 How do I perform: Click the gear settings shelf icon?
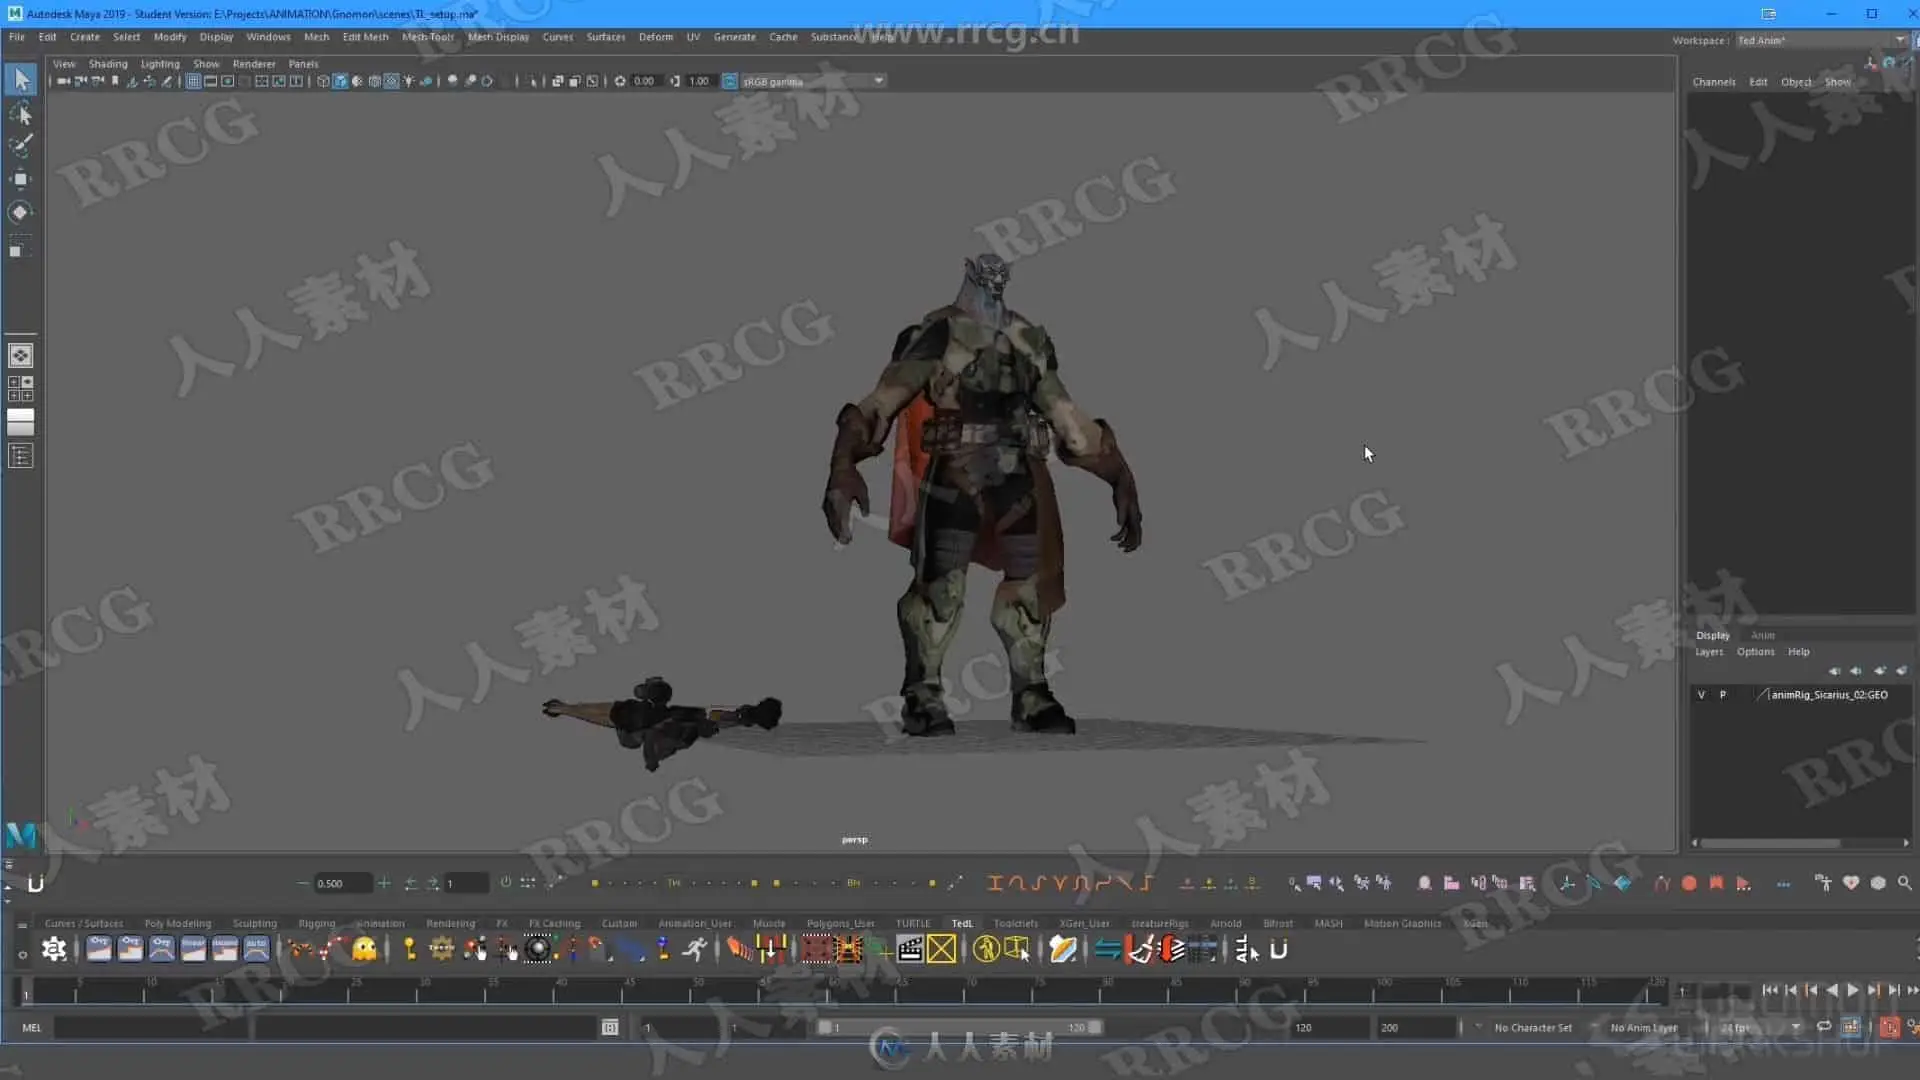(54, 949)
